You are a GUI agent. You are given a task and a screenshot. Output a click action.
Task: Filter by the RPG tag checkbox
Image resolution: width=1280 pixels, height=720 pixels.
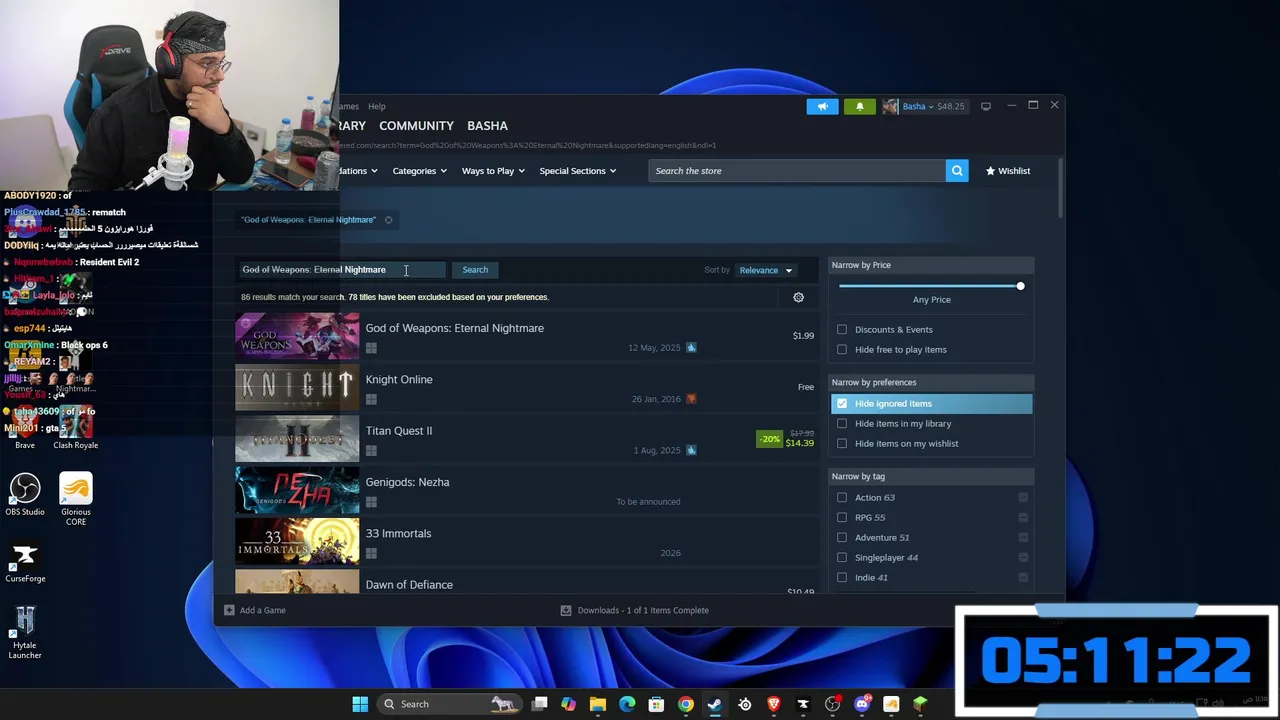click(x=842, y=517)
